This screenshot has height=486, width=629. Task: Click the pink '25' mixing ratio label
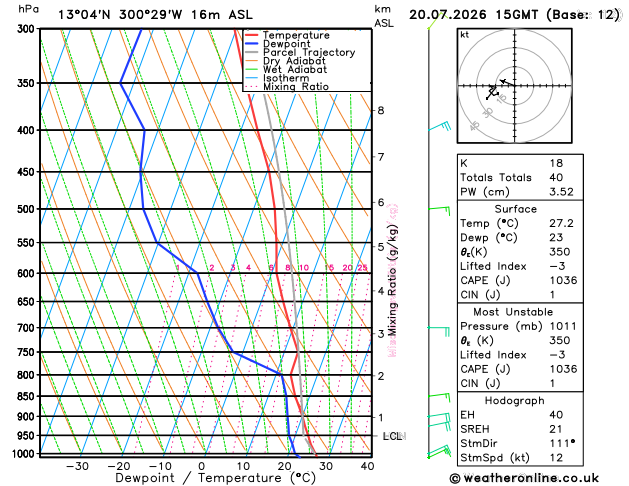pyautogui.click(x=362, y=267)
